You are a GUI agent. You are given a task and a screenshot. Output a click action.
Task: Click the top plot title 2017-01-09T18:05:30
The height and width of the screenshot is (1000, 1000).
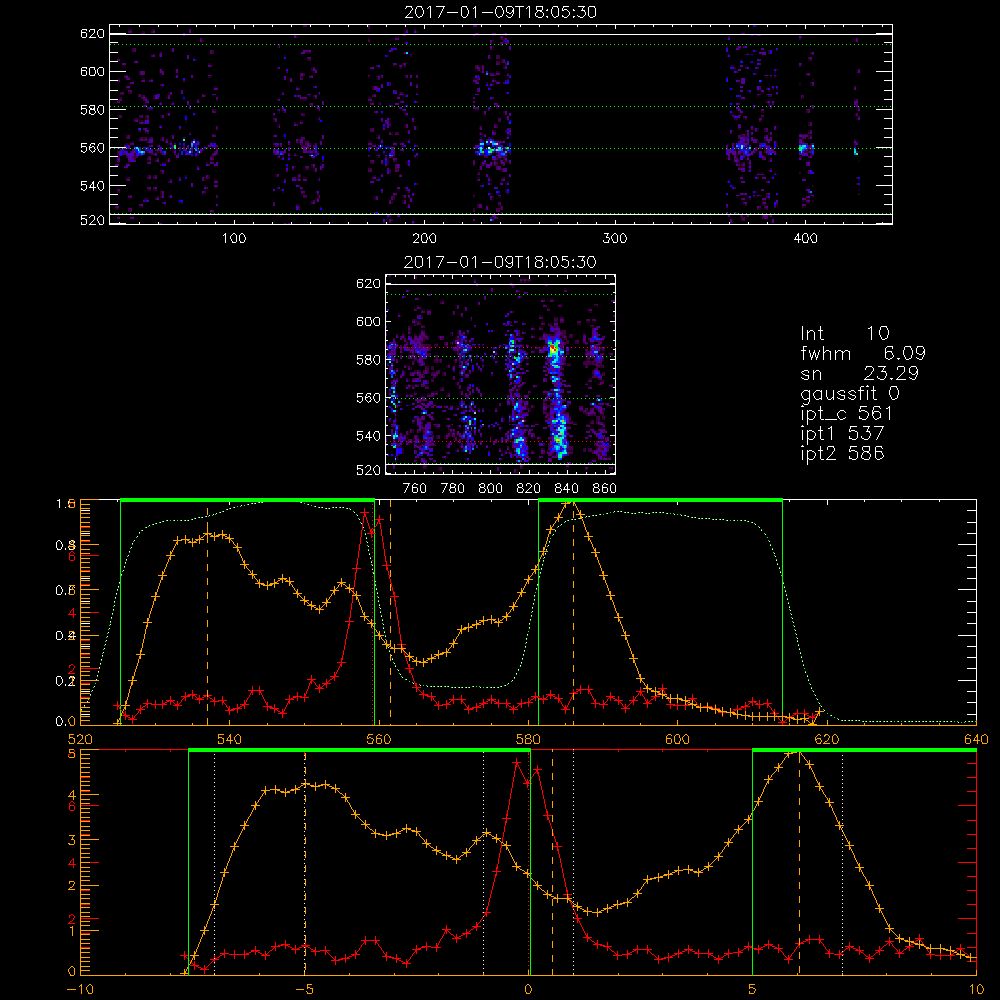[x=500, y=12]
